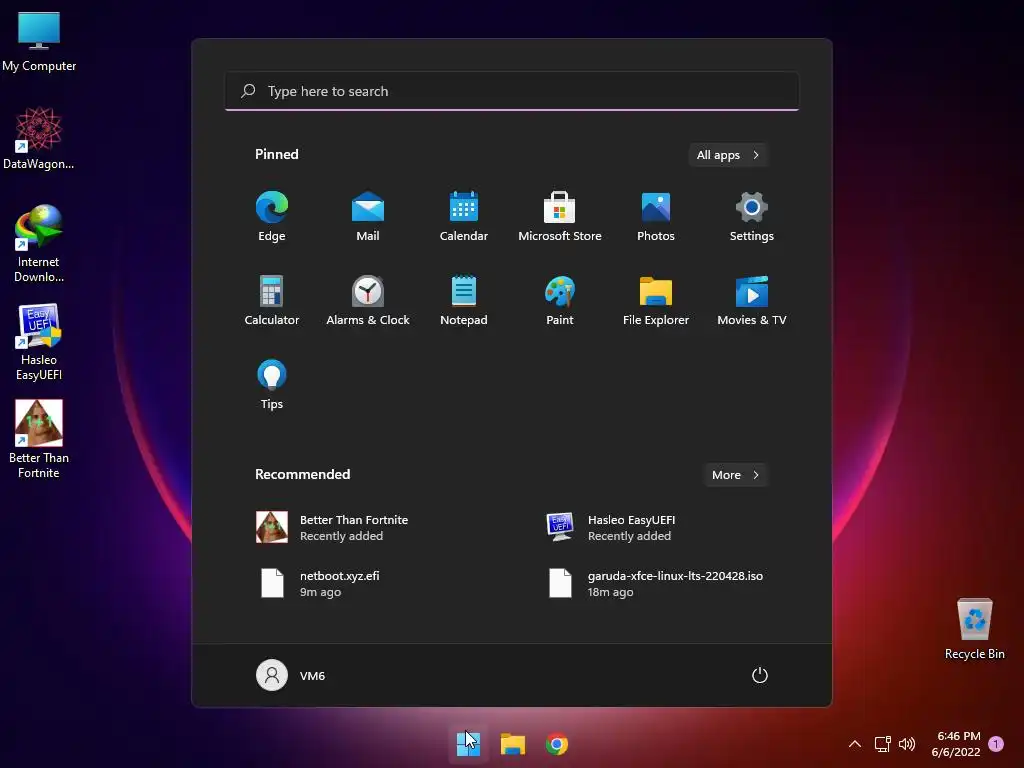Viewport: 1024px width, 768px height.
Task: Show hidden tray icons chevron
Action: (854, 744)
